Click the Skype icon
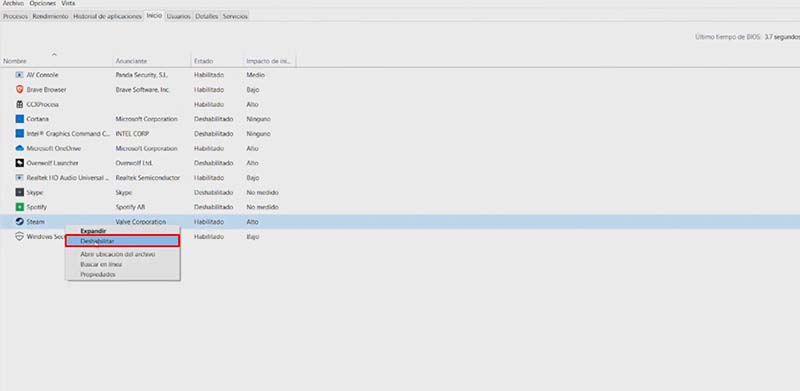Screen dimensions: 800x391 click(x=19, y=192)
